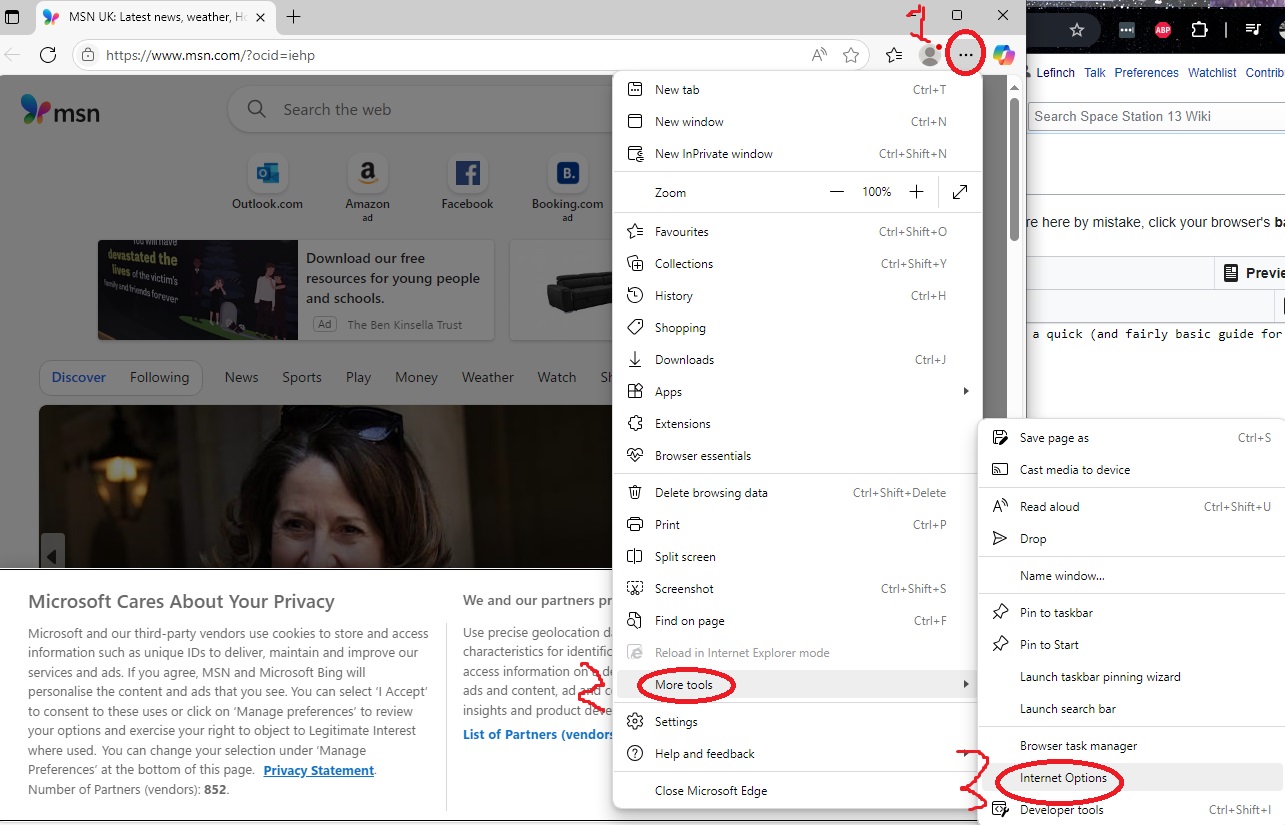Viewport: 1285px width, 825px height.
Task: Open the Outlook.com shortcut icon
Action: point(267,175)
